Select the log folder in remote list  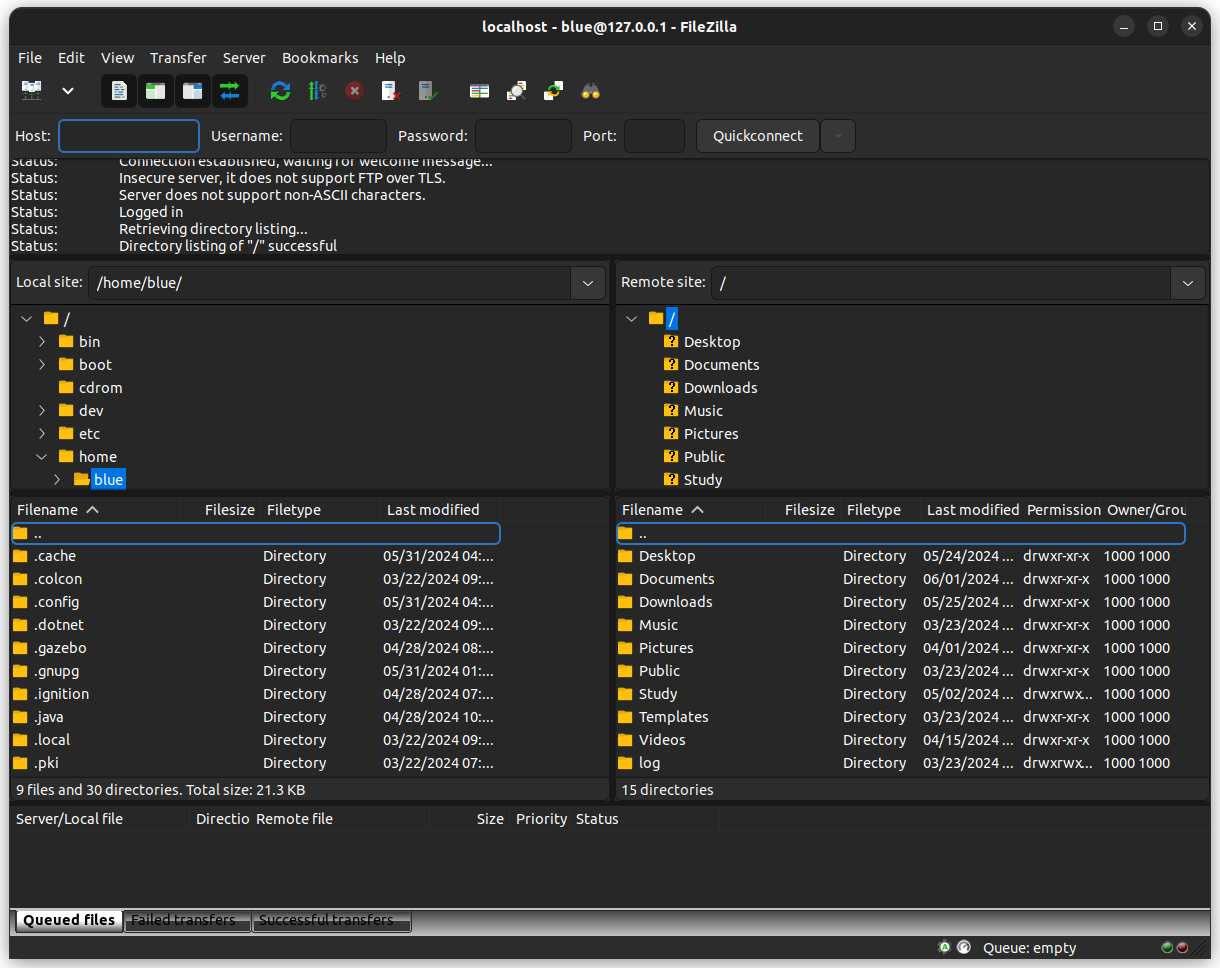tap(900, 763)
